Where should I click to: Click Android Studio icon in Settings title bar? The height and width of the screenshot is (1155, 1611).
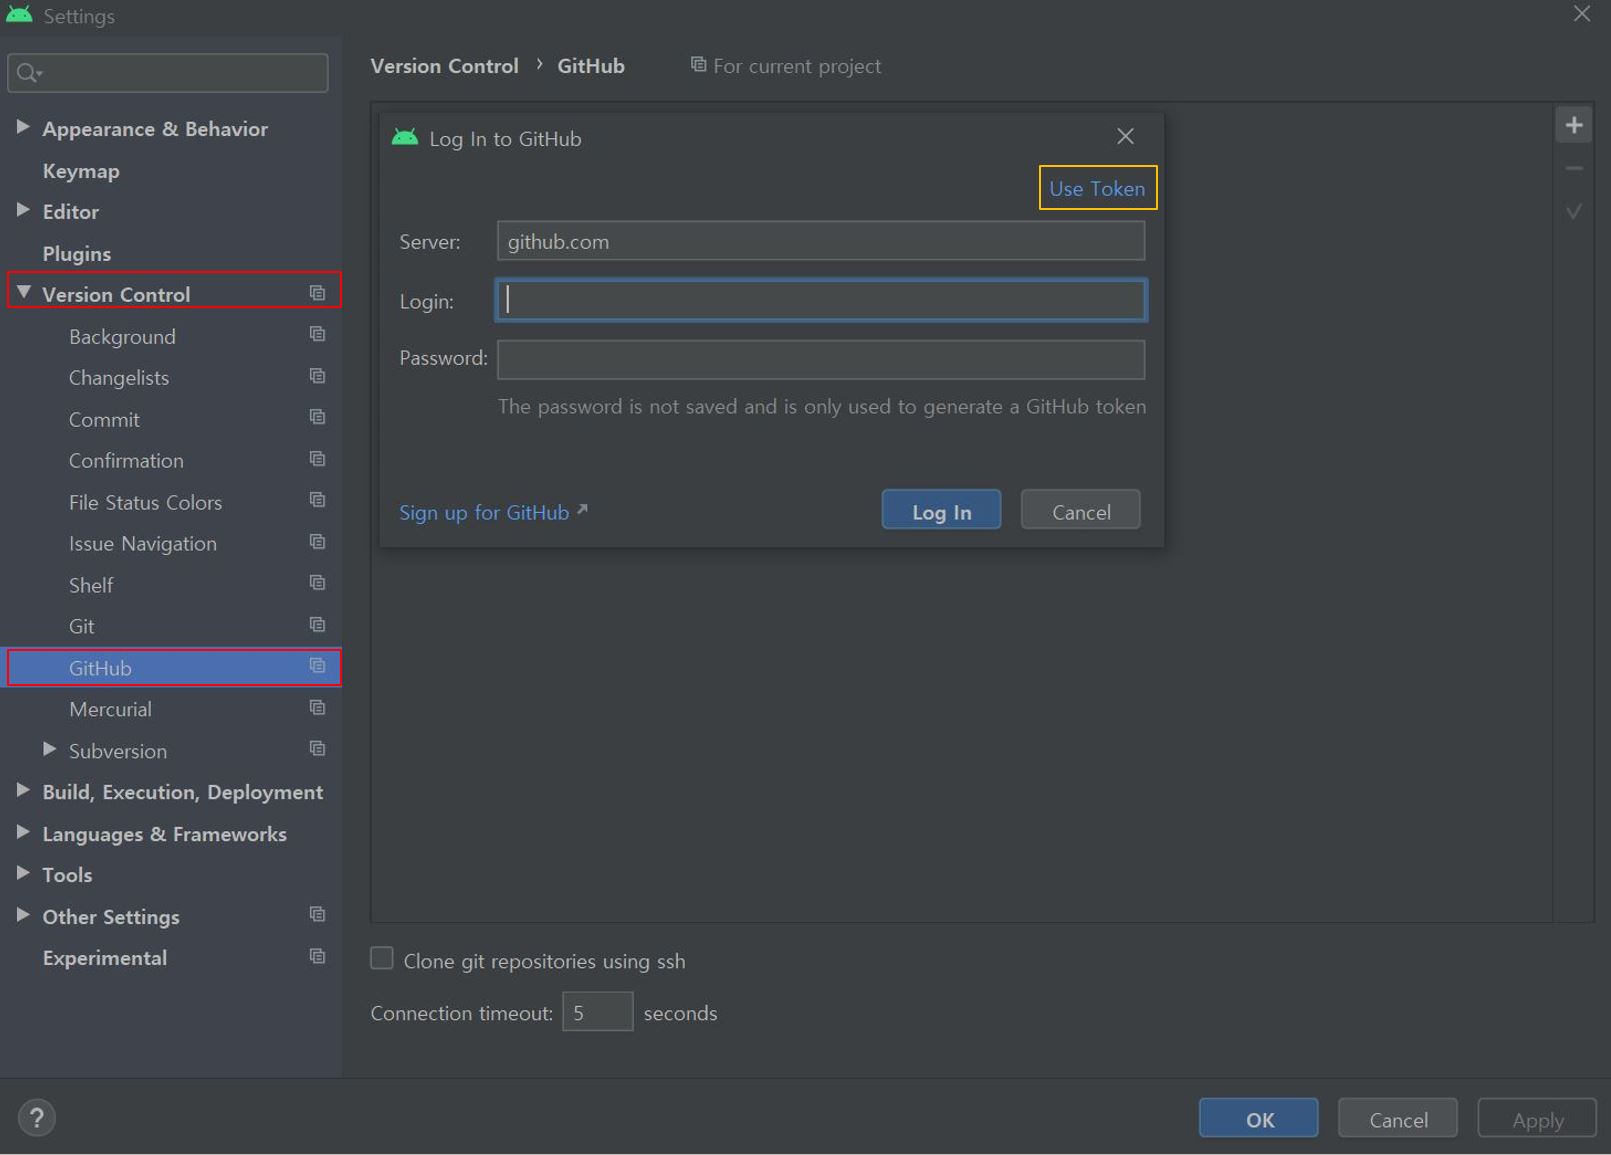pos(19,14)
